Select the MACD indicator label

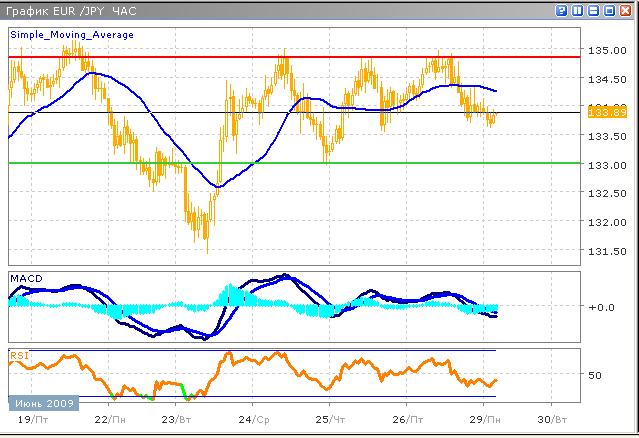click(24, 276)
